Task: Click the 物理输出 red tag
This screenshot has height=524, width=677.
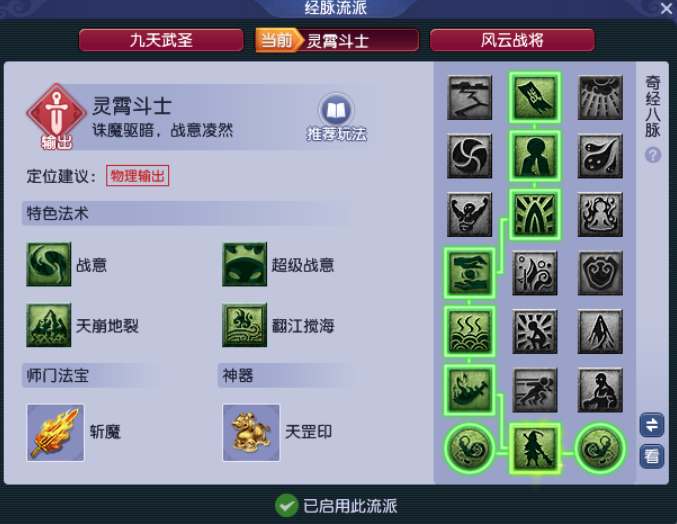Action: click(x=137, y=176)
